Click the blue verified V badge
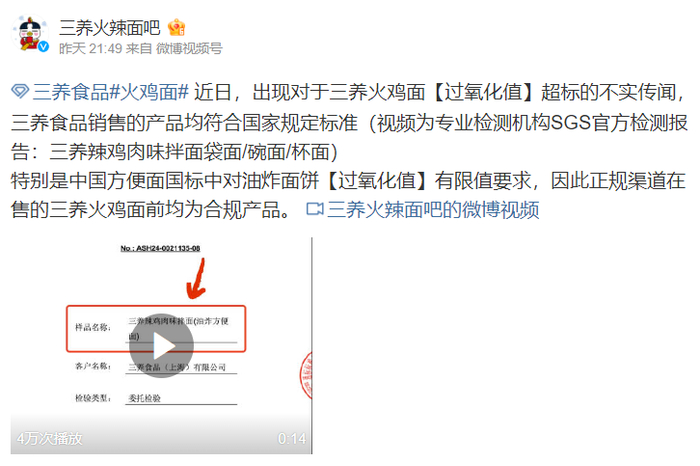The width and height of the screenshot is (700, 466). pos(43,46)
